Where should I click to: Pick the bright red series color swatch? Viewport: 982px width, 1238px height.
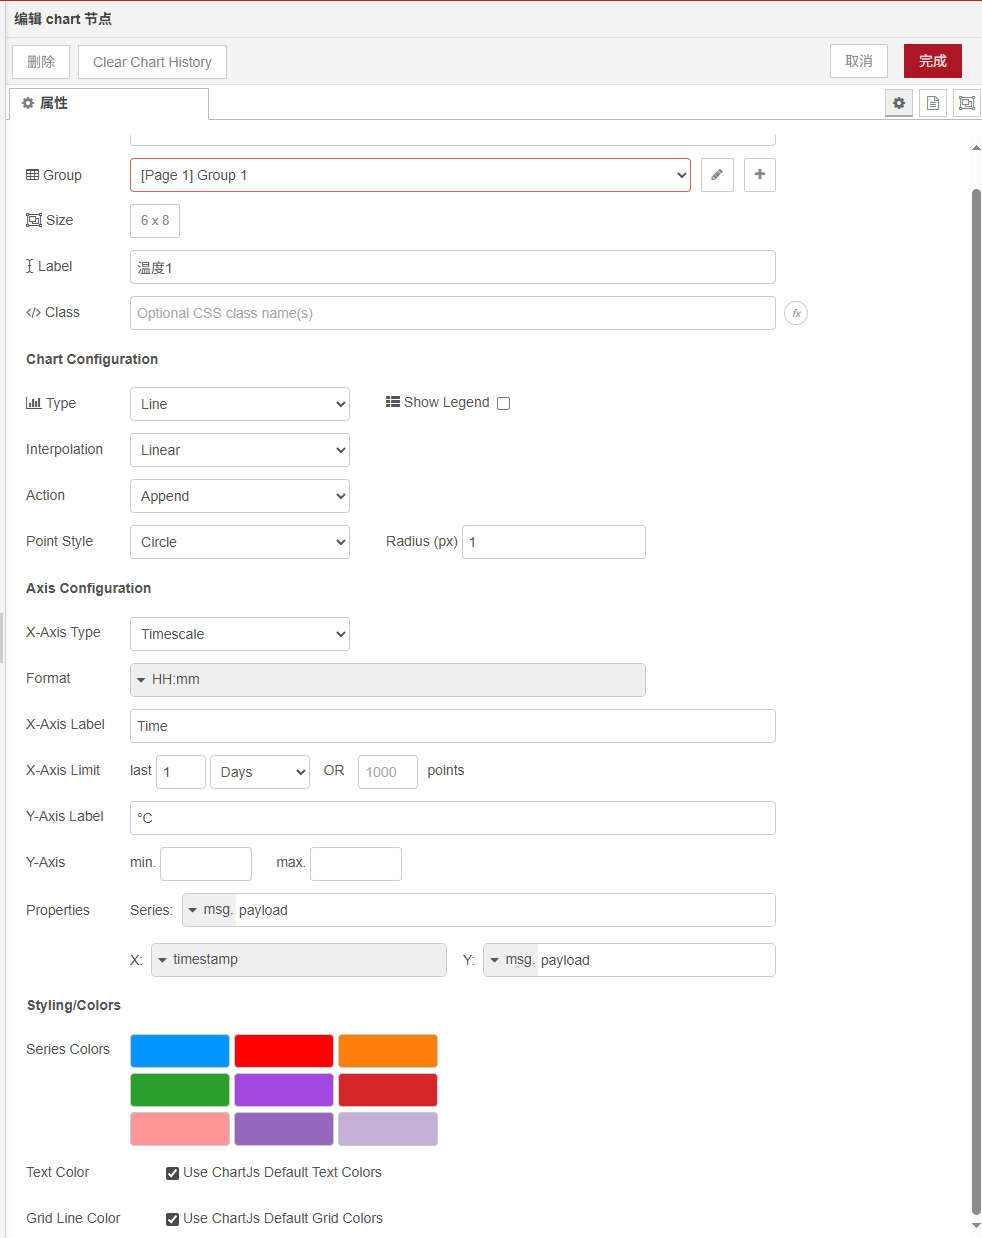[x=284, y=1051]
